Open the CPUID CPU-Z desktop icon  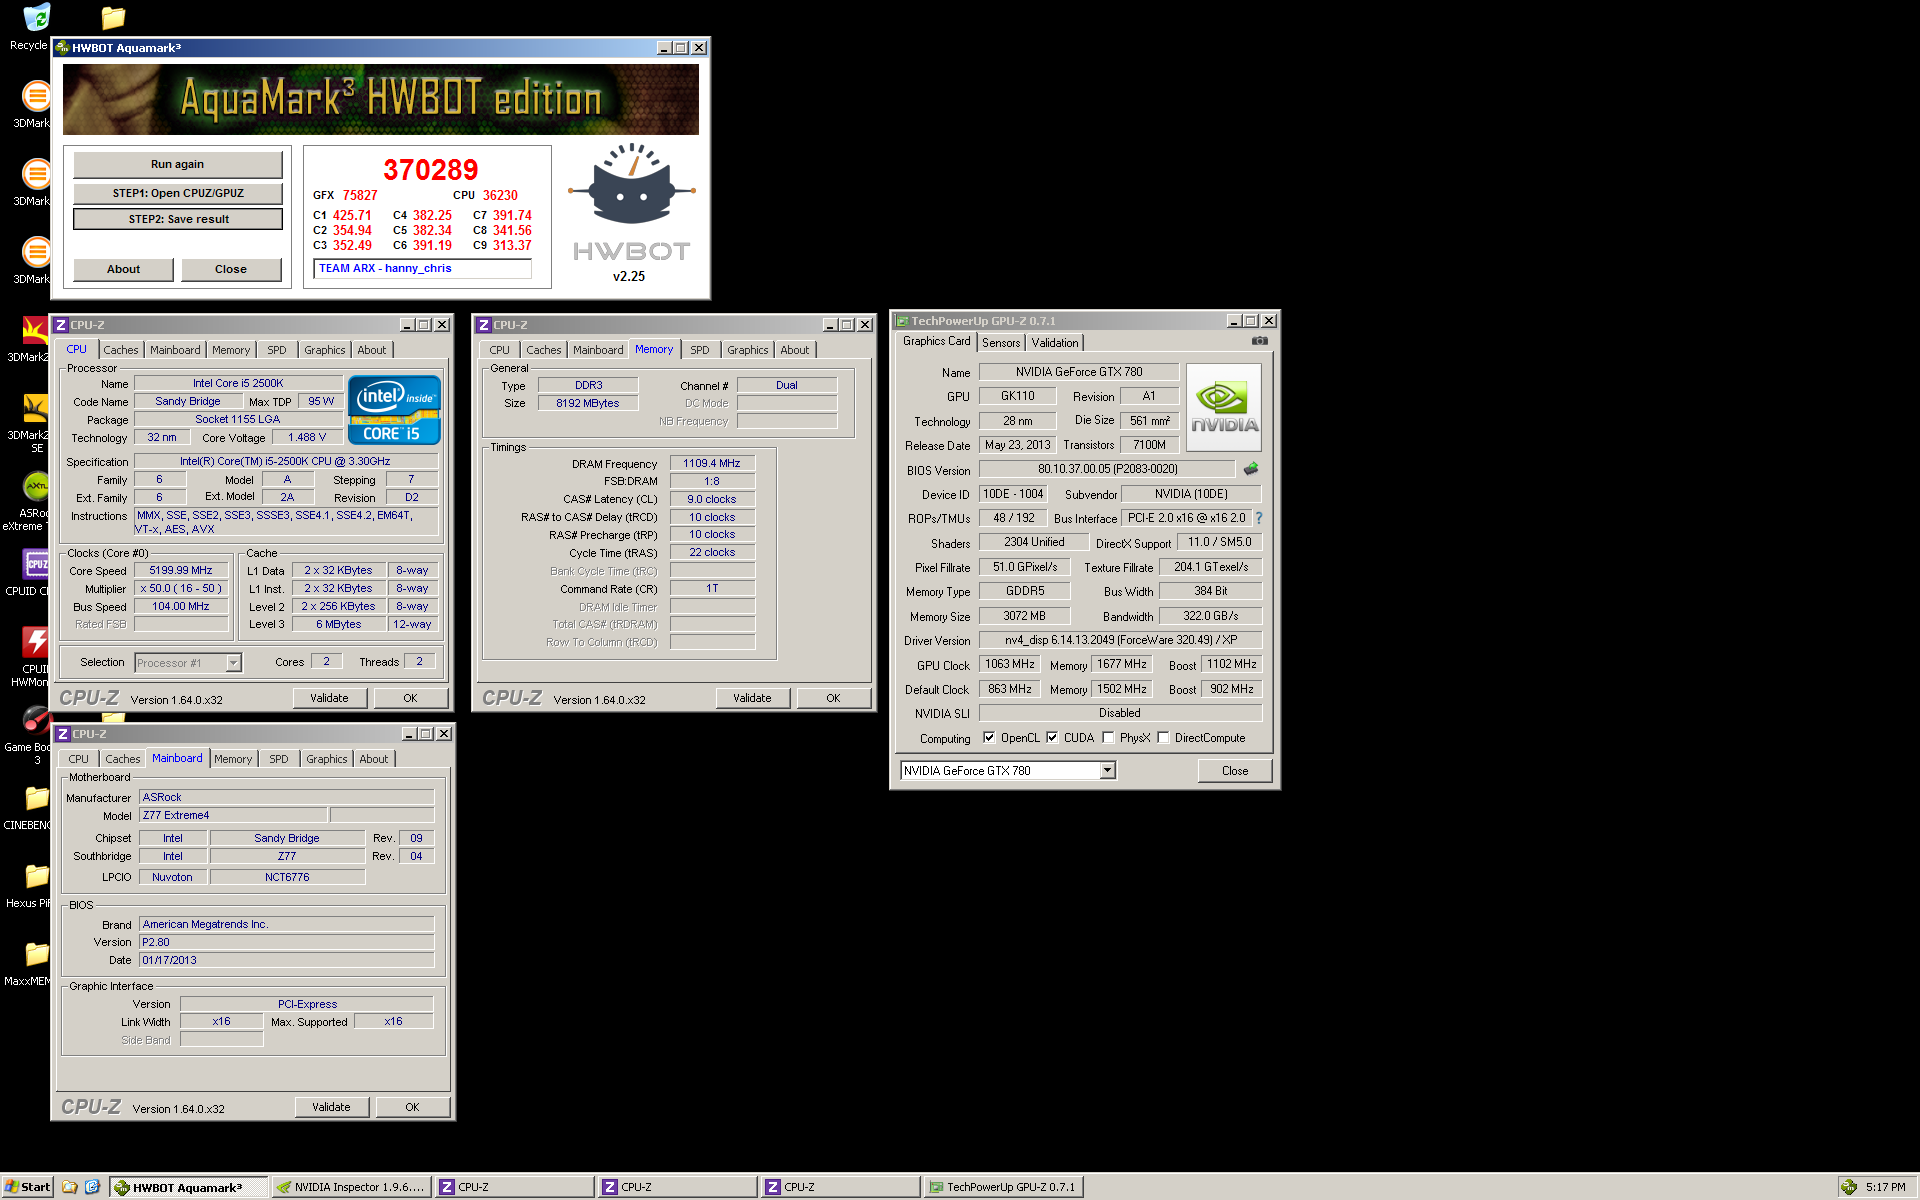(x=36, y=564)
